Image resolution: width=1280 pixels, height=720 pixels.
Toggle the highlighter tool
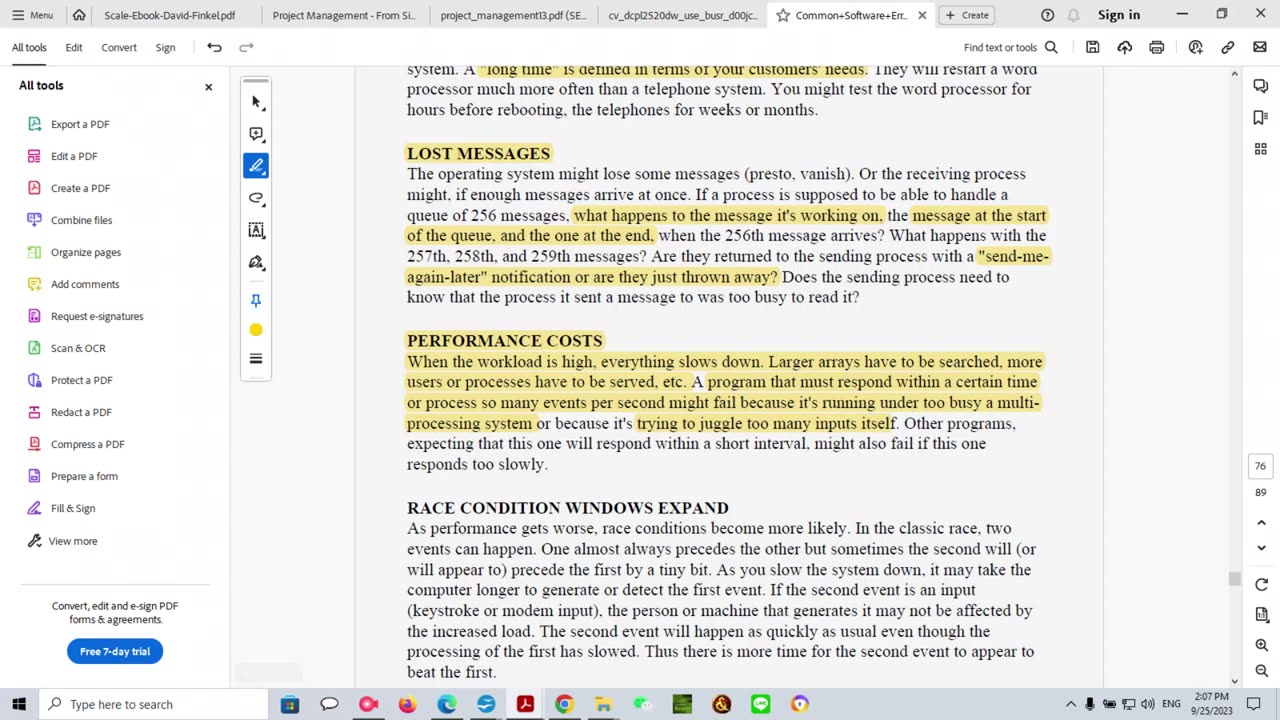click(256, 166)
